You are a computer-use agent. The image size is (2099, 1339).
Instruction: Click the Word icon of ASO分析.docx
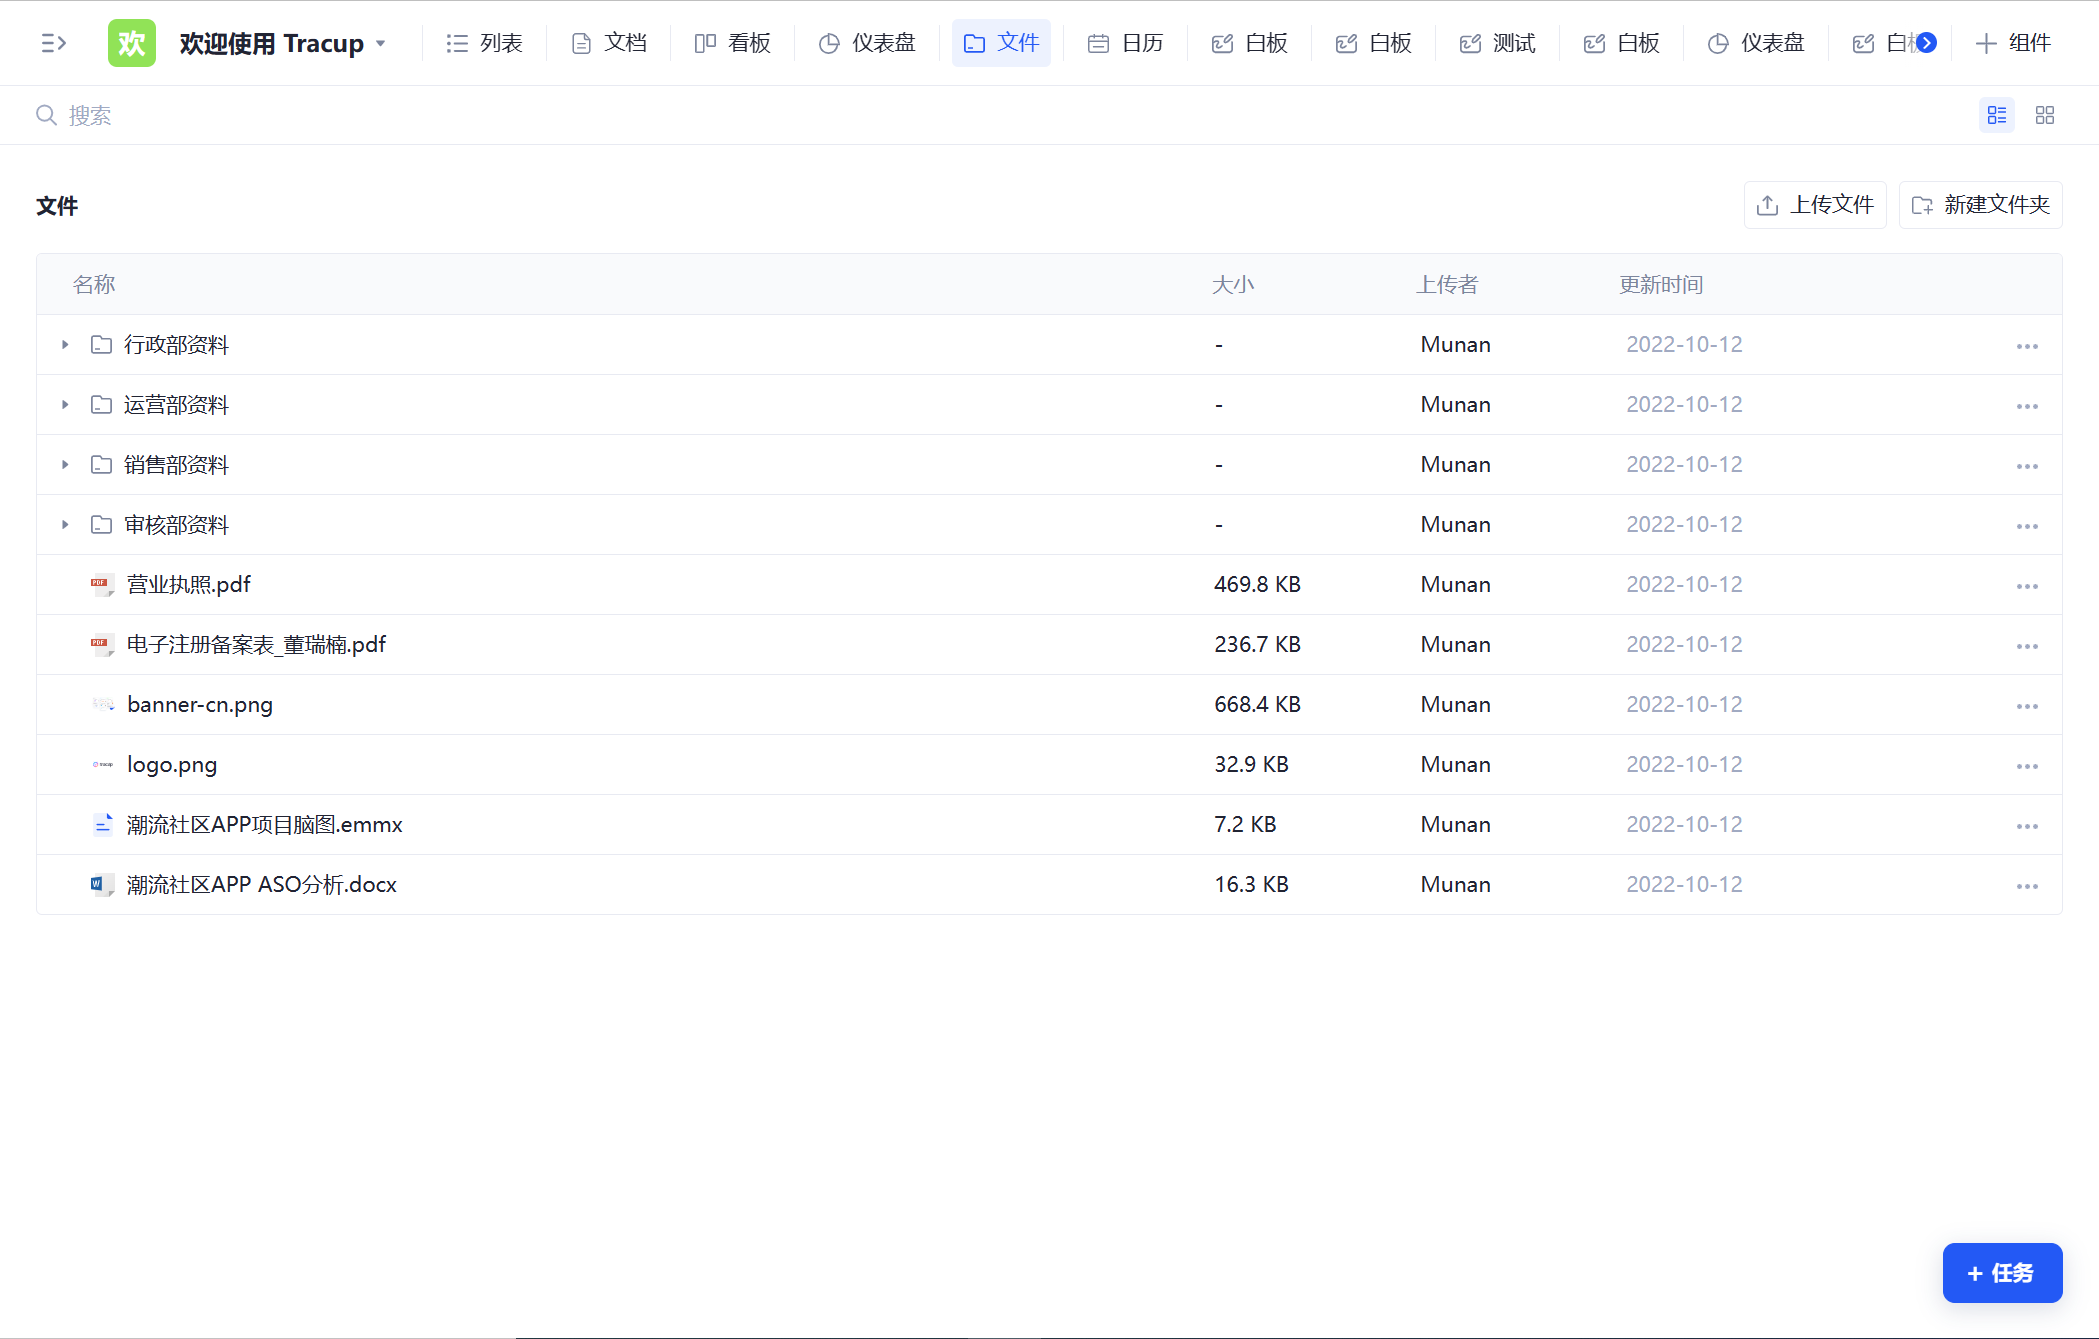(x=101, y=885)
